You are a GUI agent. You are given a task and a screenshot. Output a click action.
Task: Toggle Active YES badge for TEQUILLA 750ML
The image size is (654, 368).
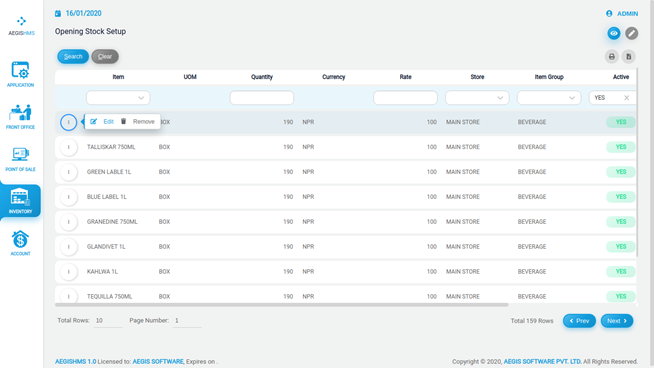click(x=621, y=297)
